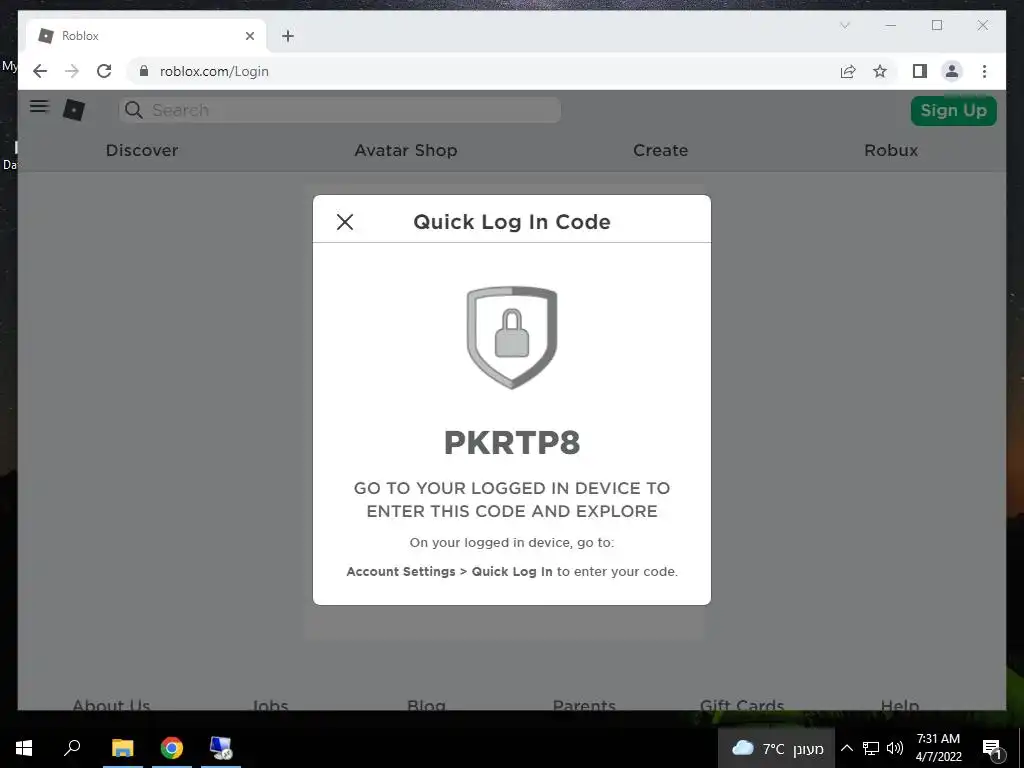Reload the Roblox login page
The height and width of the screenshot is (768, 1024).
[x=104, y=71]
